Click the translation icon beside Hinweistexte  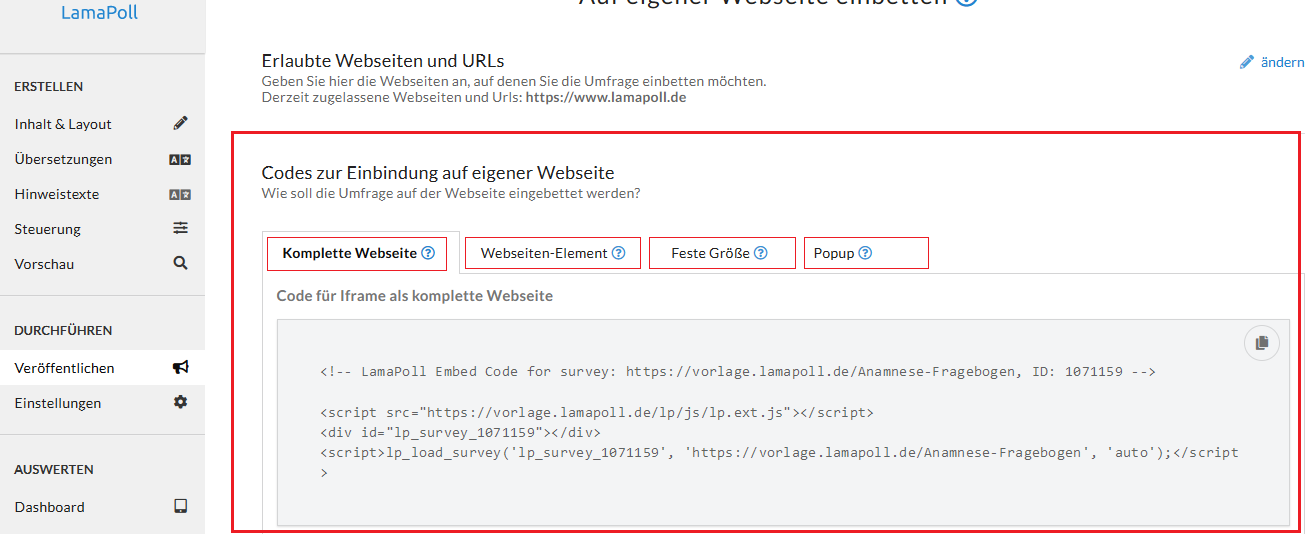pyautogui.click(x=180, y=194)
